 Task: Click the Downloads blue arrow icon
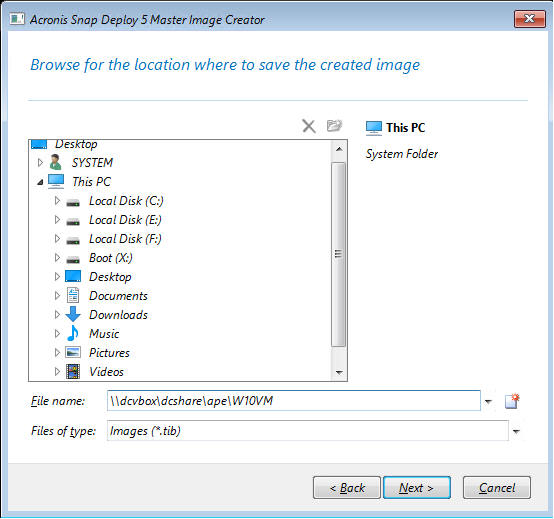pos(73,314)
